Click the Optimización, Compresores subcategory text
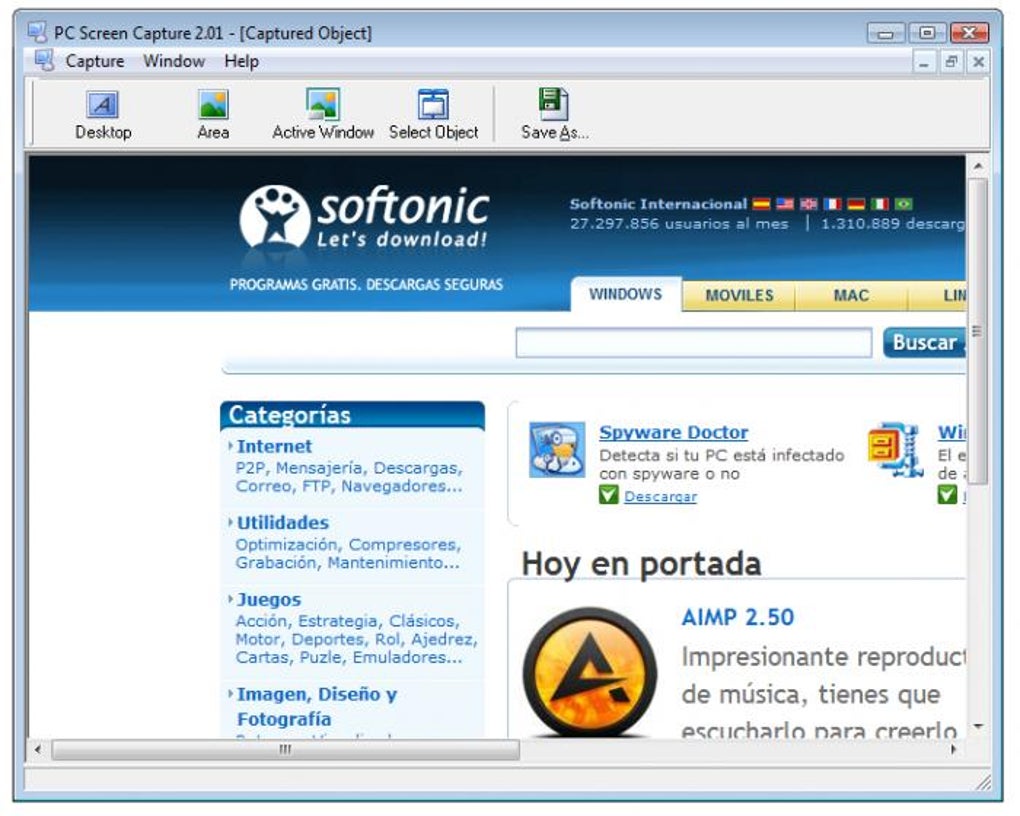The image size is (1020, 816). coord(348,544)
